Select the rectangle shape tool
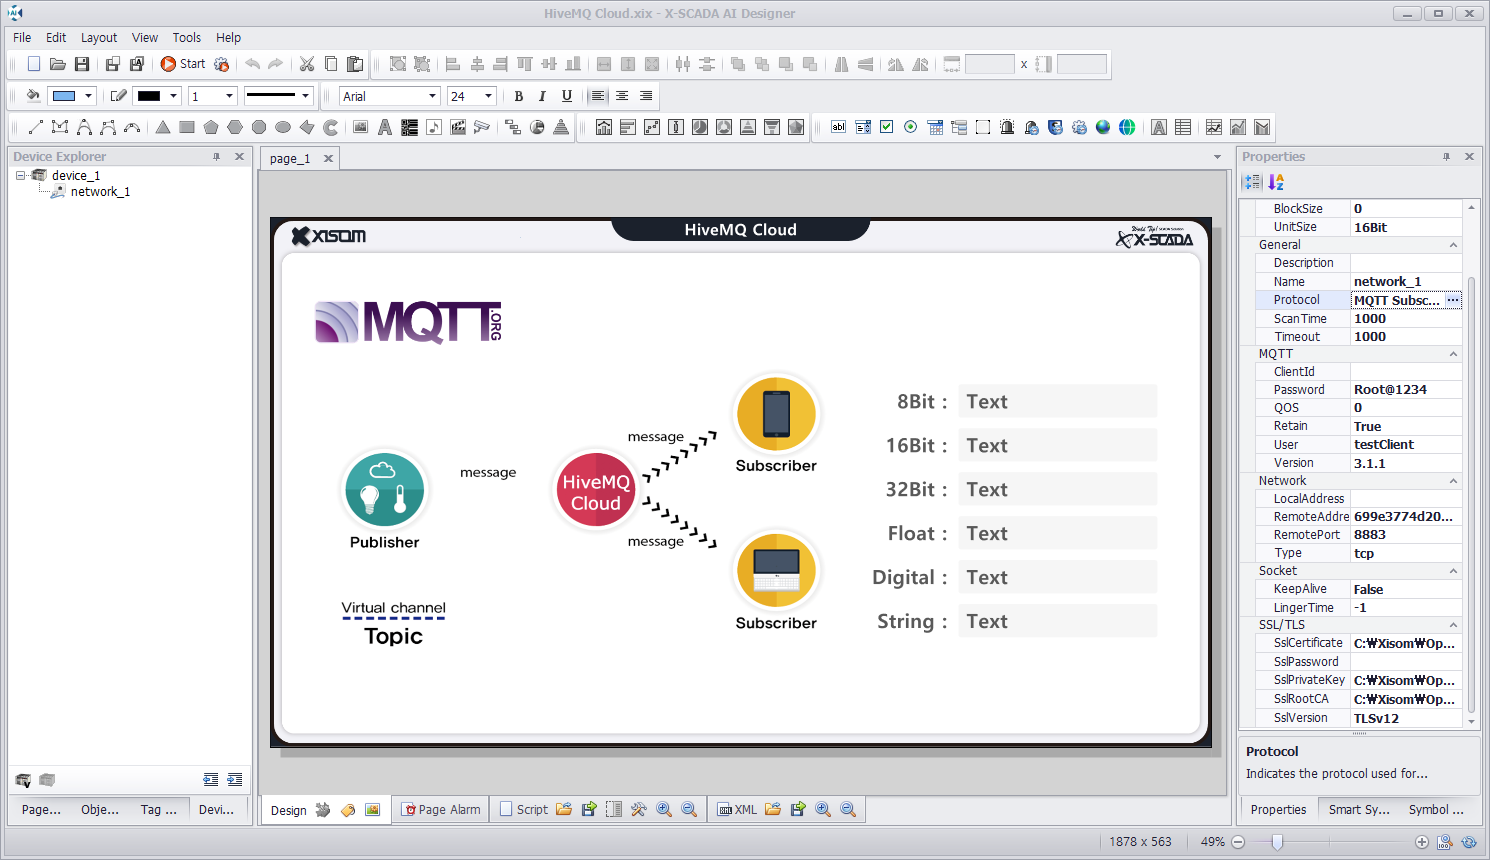 [187, 127]
